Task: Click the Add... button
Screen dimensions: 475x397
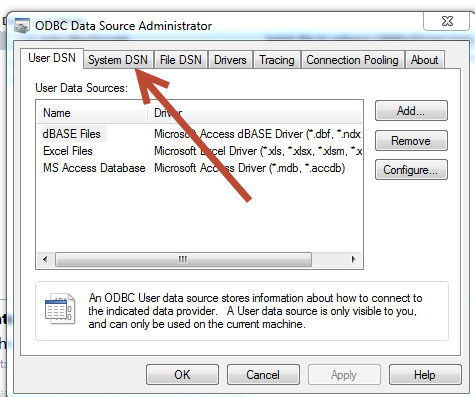Action: tap(411, 111)
